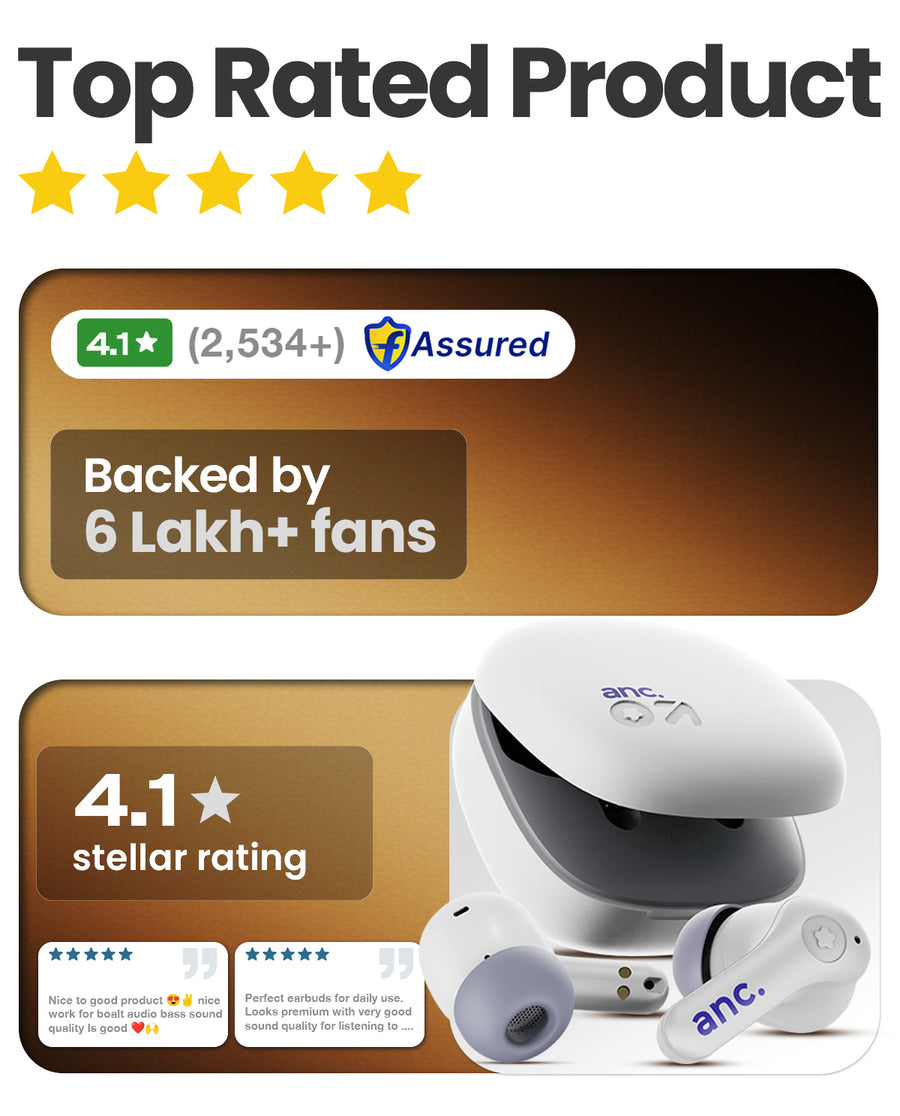Click the first yellow star under the title
This screenshot has height=1116, width=900.
(52, 182)
